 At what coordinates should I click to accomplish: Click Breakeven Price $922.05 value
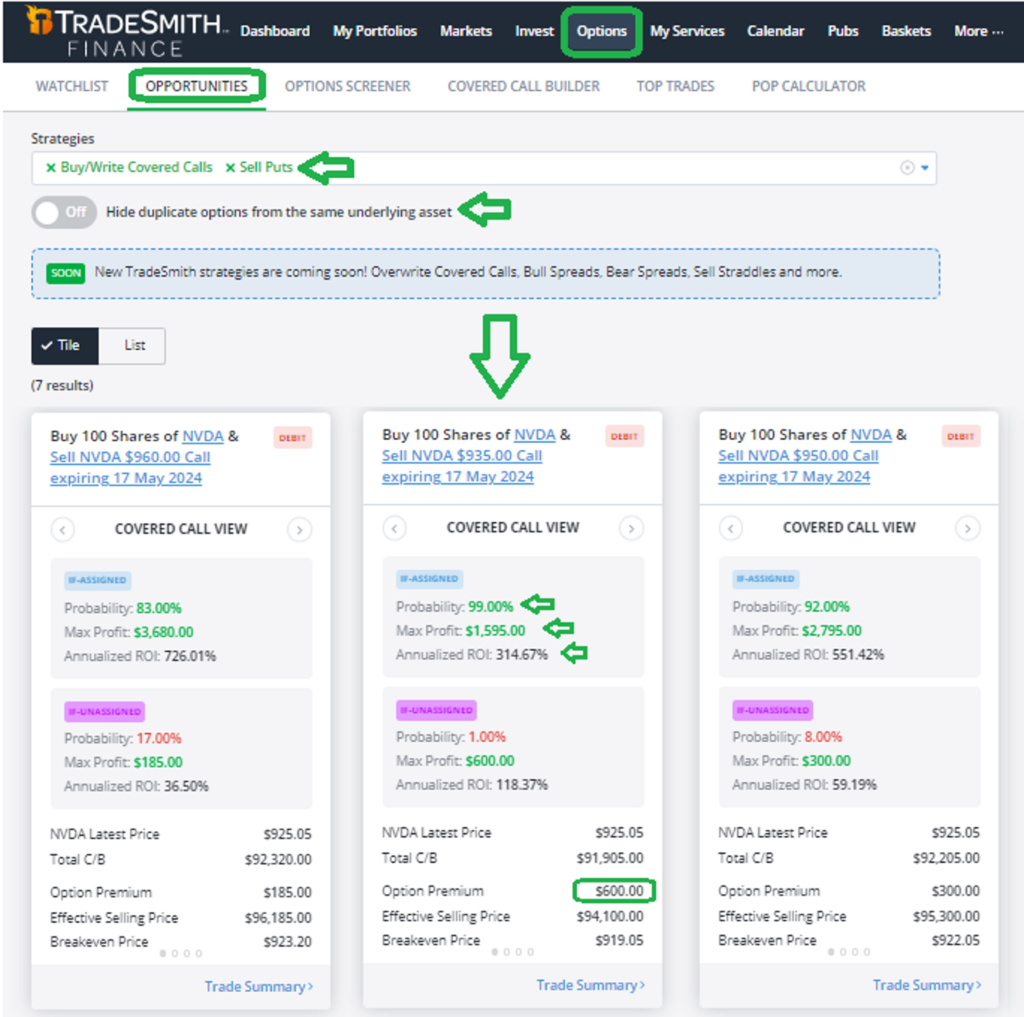(955, 941)
